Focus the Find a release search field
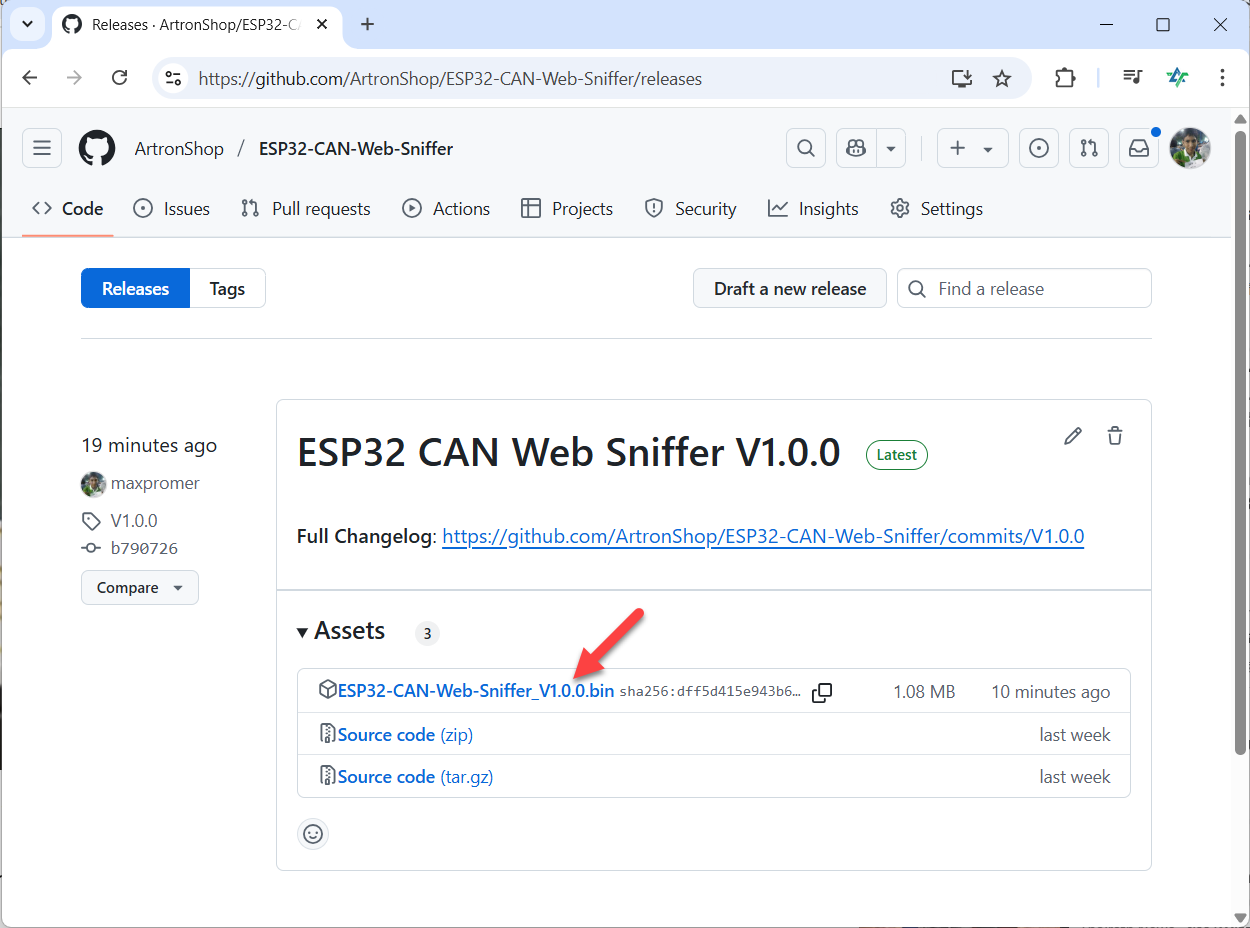 pos(1024,289)
